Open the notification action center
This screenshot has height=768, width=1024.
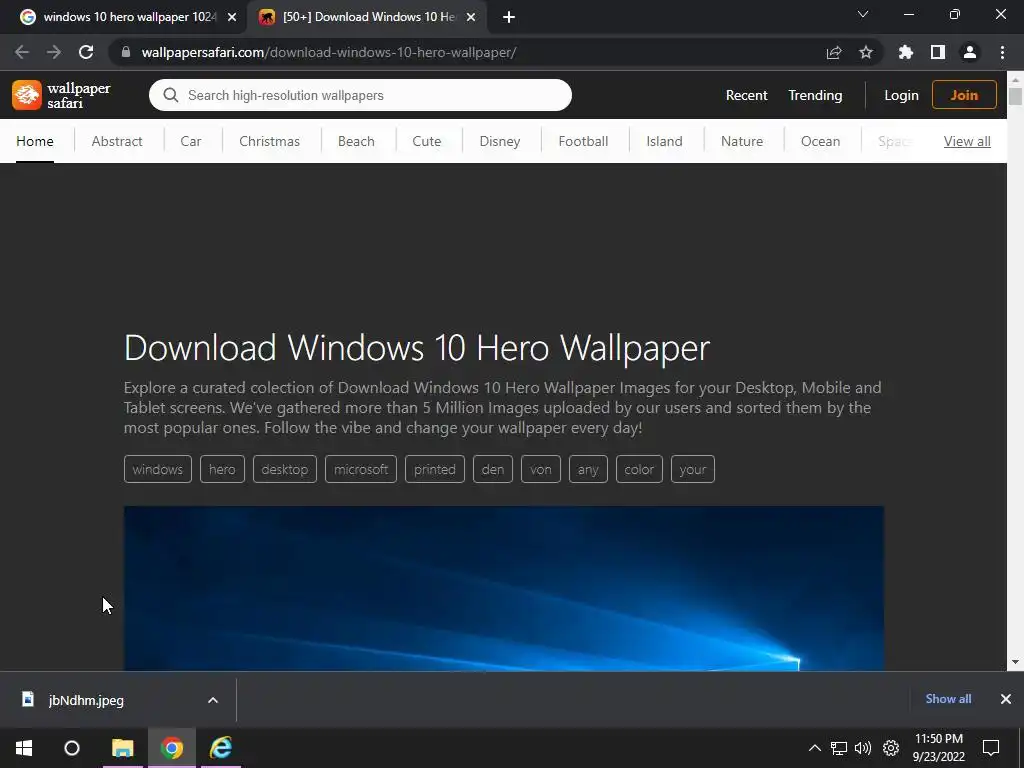pyautogui.click(x=991, y=748)
